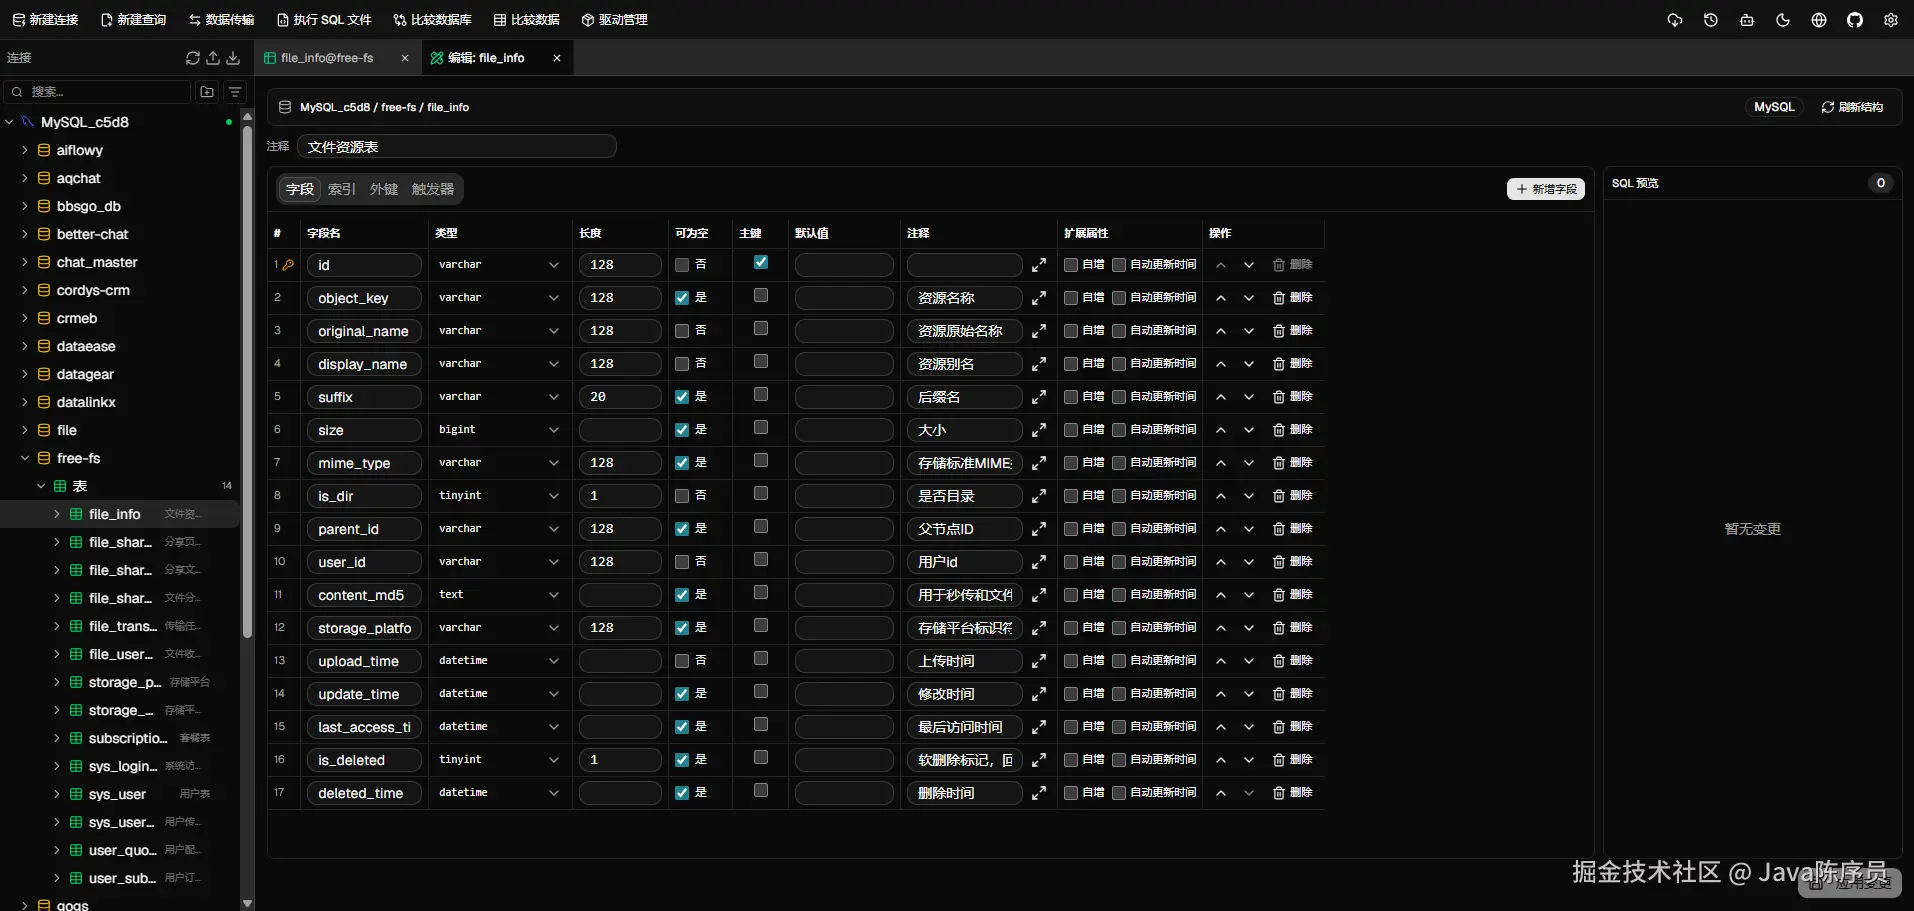Open type dropdown for id field
Screen dimensions: 1914x911
(x=498, y=265)
